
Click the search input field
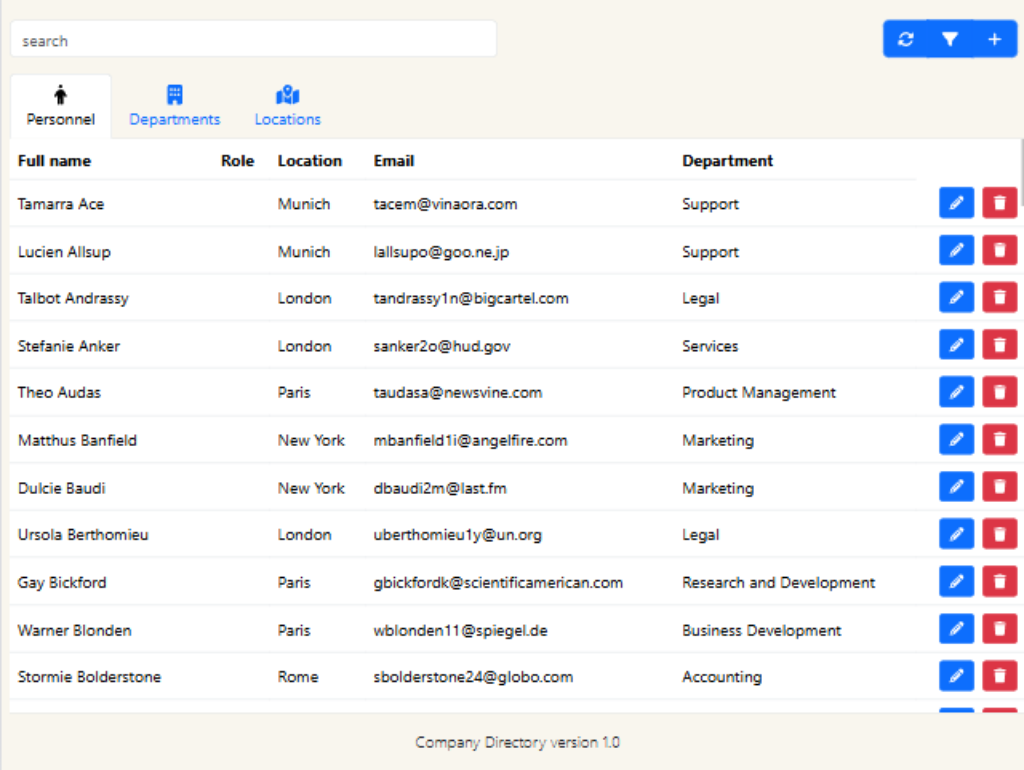[x=253, y=38]
